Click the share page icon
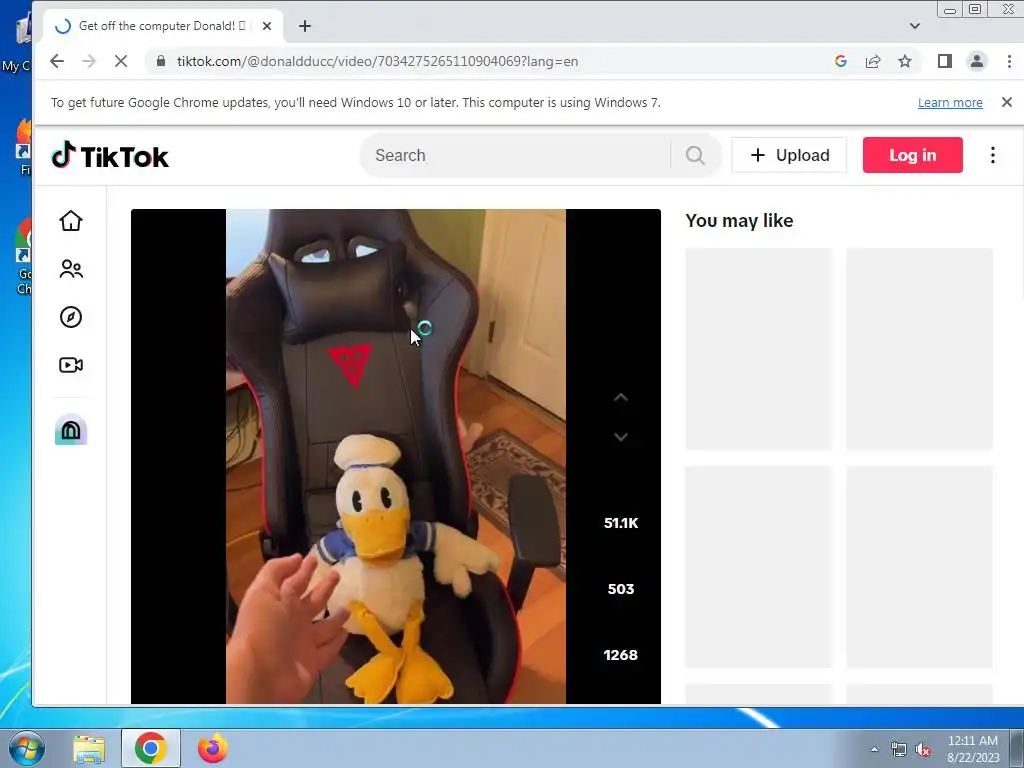This screenshot has width=1024, height=768. pyautogui.click(x=872, y=61)
